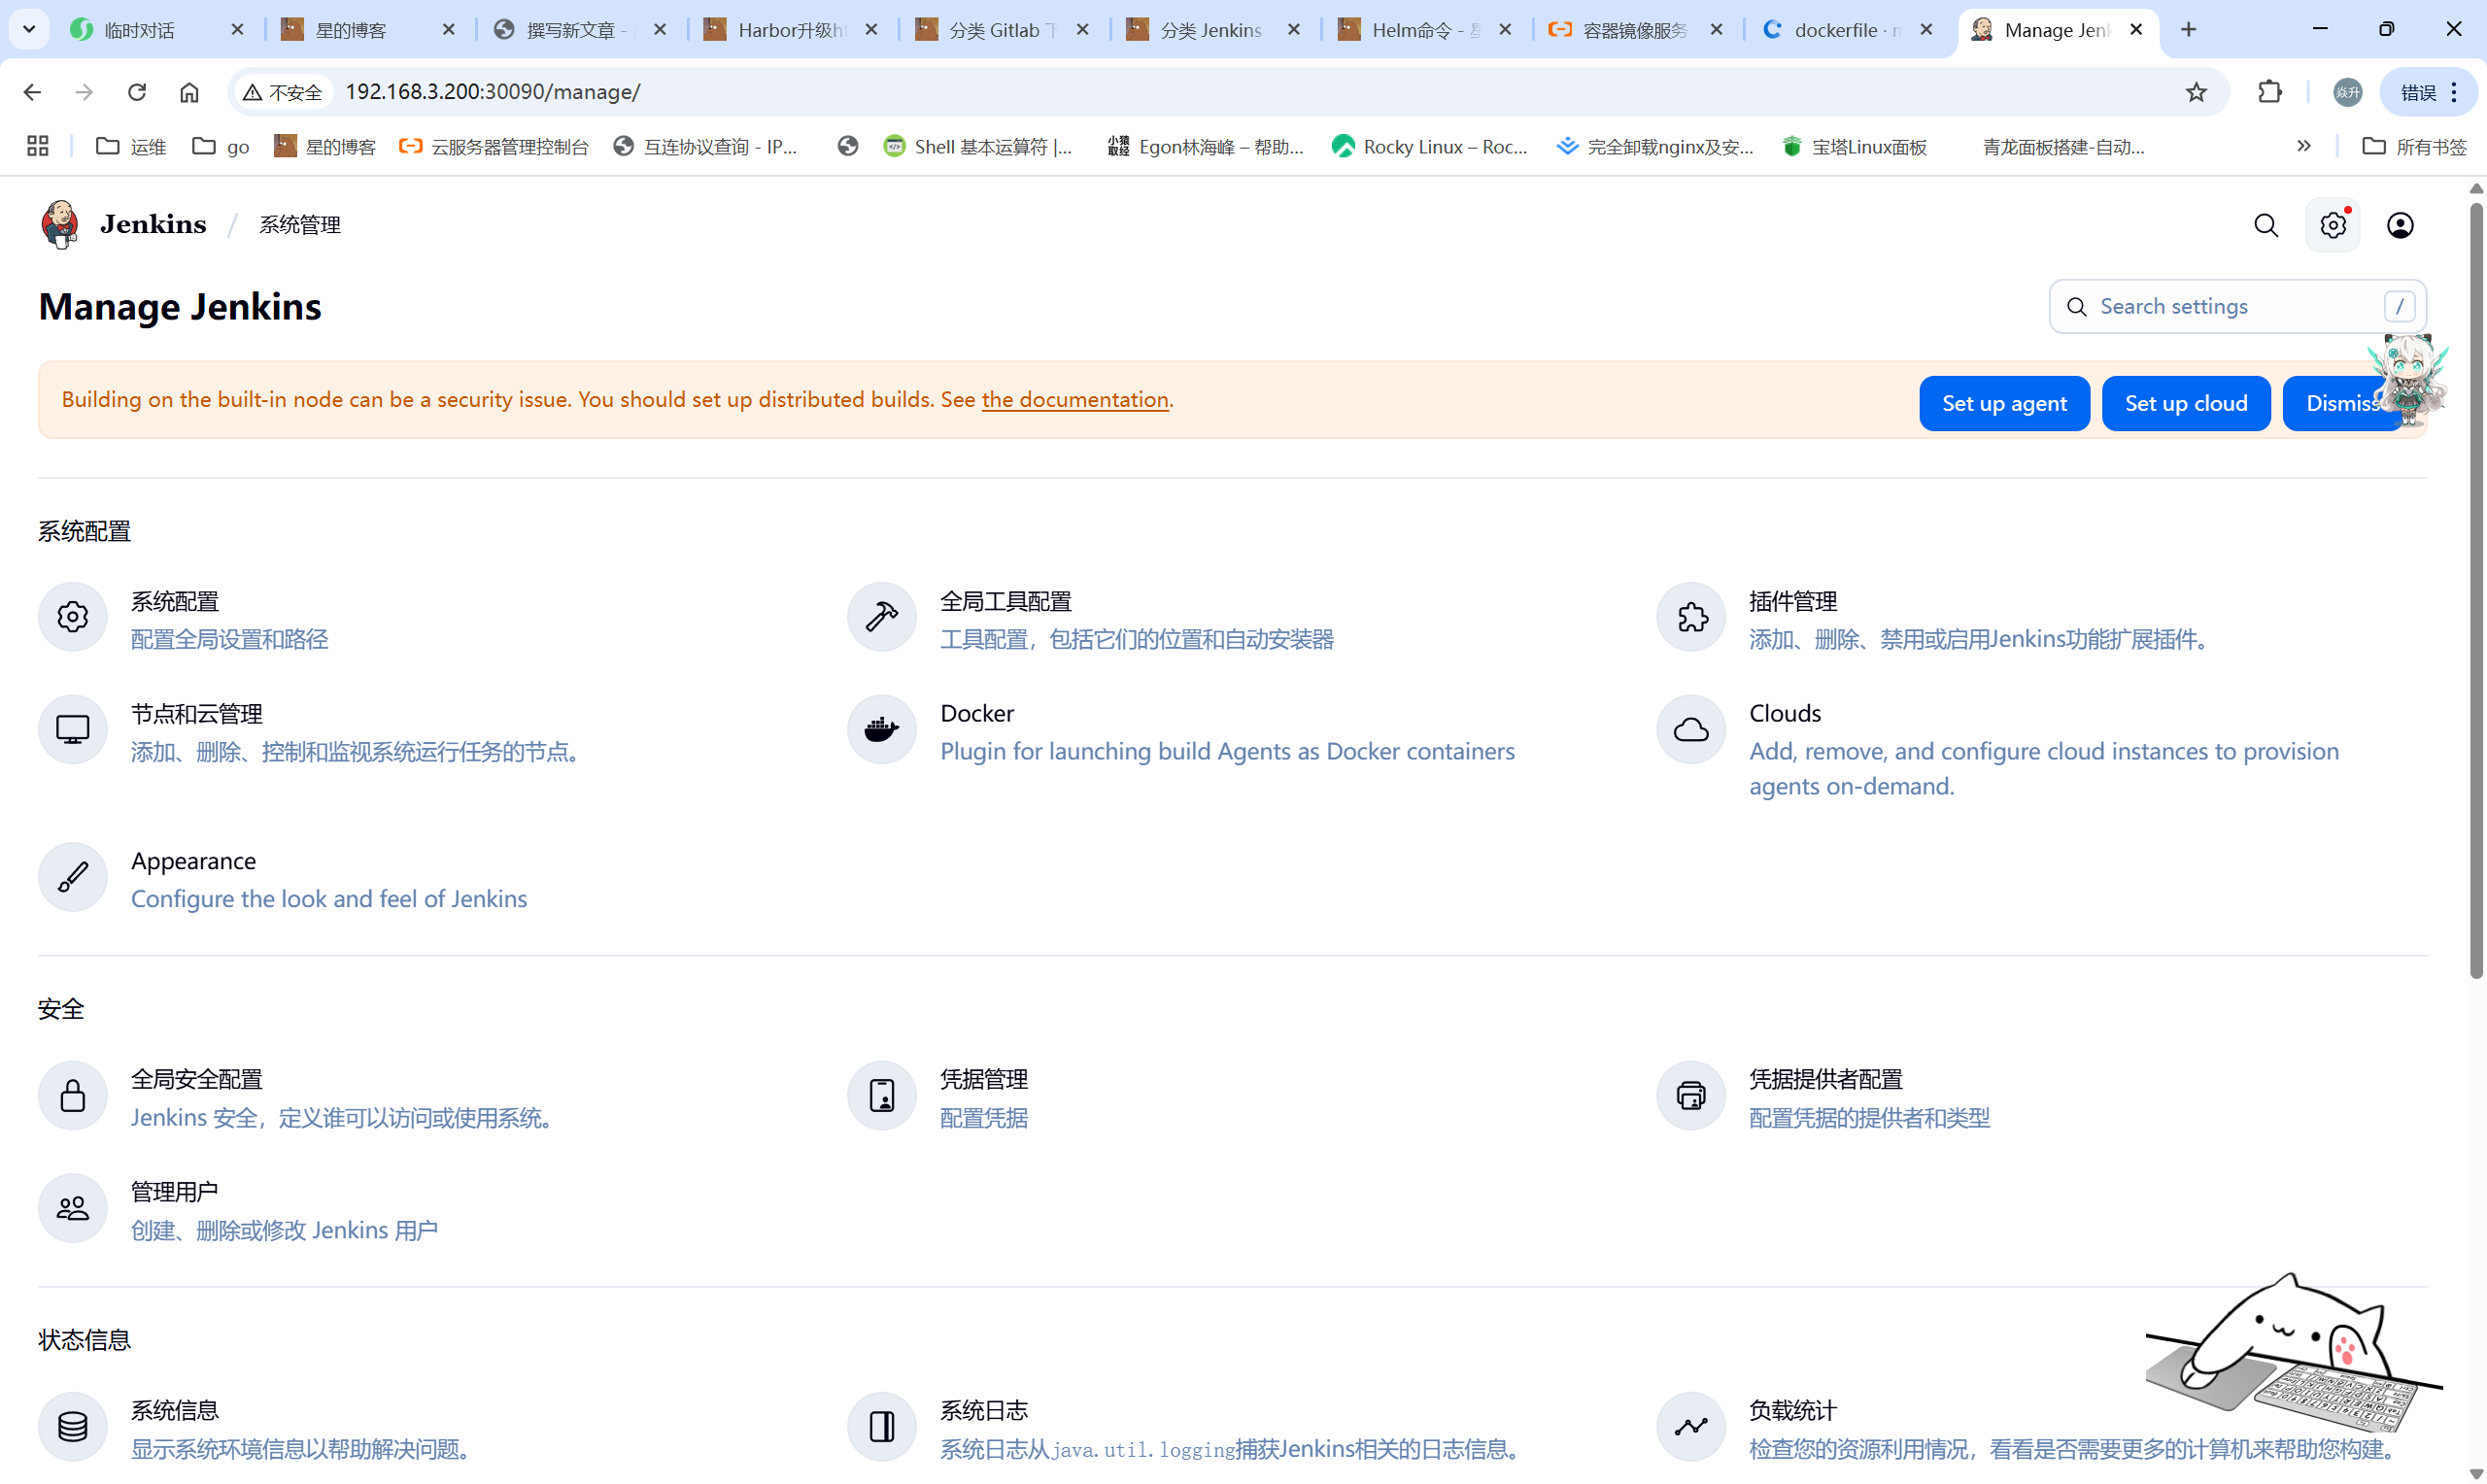Reload the page
This screenshot has height=1484, width=2487.
coord(137,92)
